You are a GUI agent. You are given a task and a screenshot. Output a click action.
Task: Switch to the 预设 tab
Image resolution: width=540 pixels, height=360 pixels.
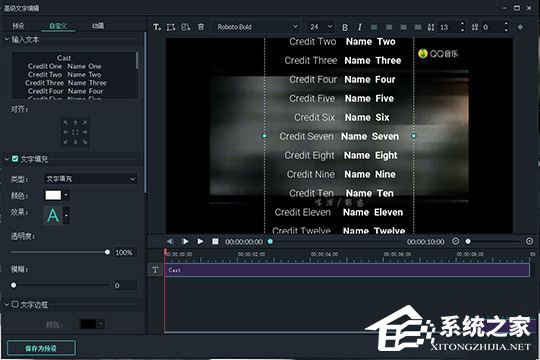point(18,26)
